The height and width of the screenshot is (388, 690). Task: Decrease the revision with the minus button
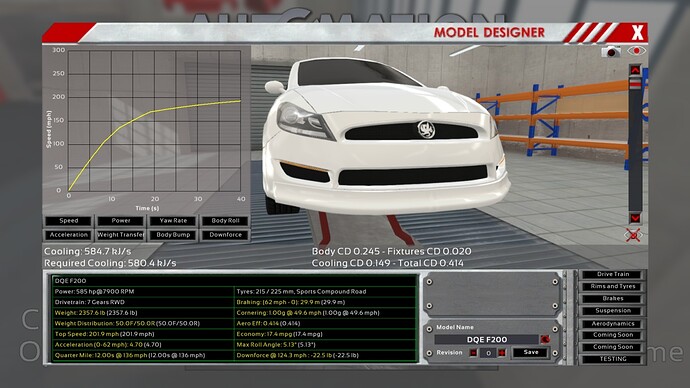[473, 353]
